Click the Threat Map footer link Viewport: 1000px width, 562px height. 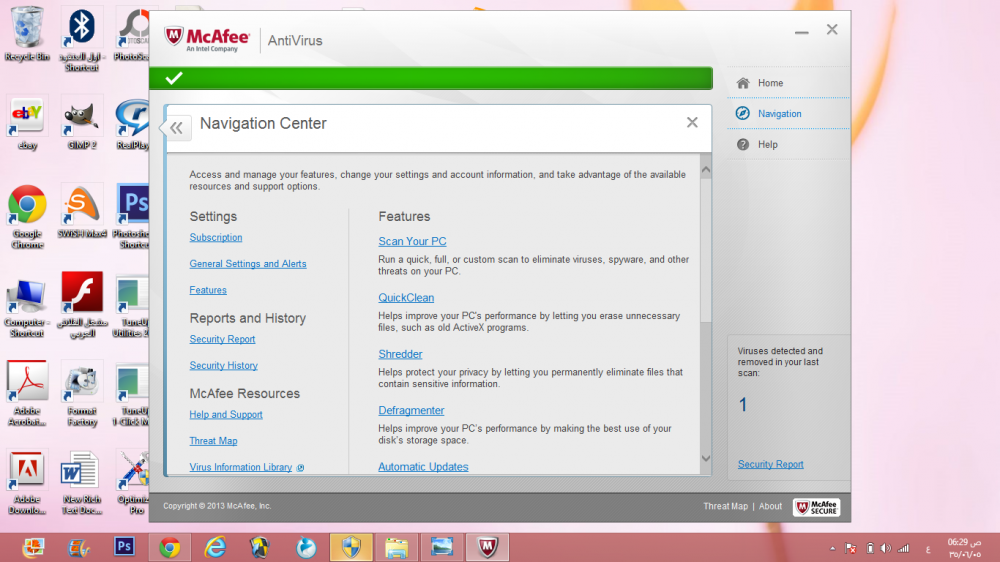coord(725,507)
